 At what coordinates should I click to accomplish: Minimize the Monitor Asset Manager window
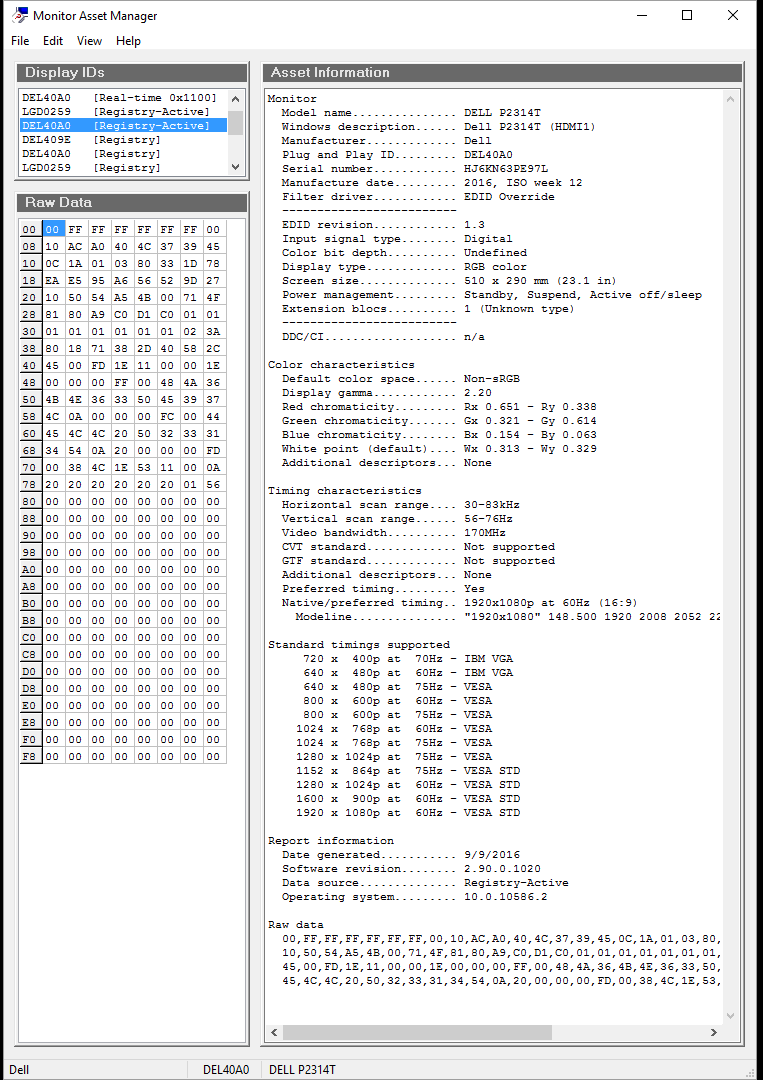pyautogui.click(x=642, y=15)
